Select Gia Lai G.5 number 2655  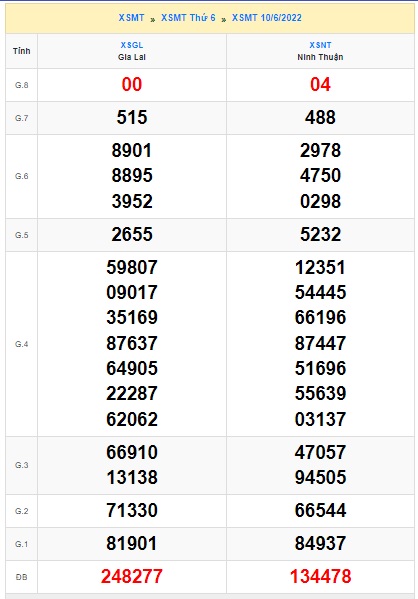[x=132, y=235]
